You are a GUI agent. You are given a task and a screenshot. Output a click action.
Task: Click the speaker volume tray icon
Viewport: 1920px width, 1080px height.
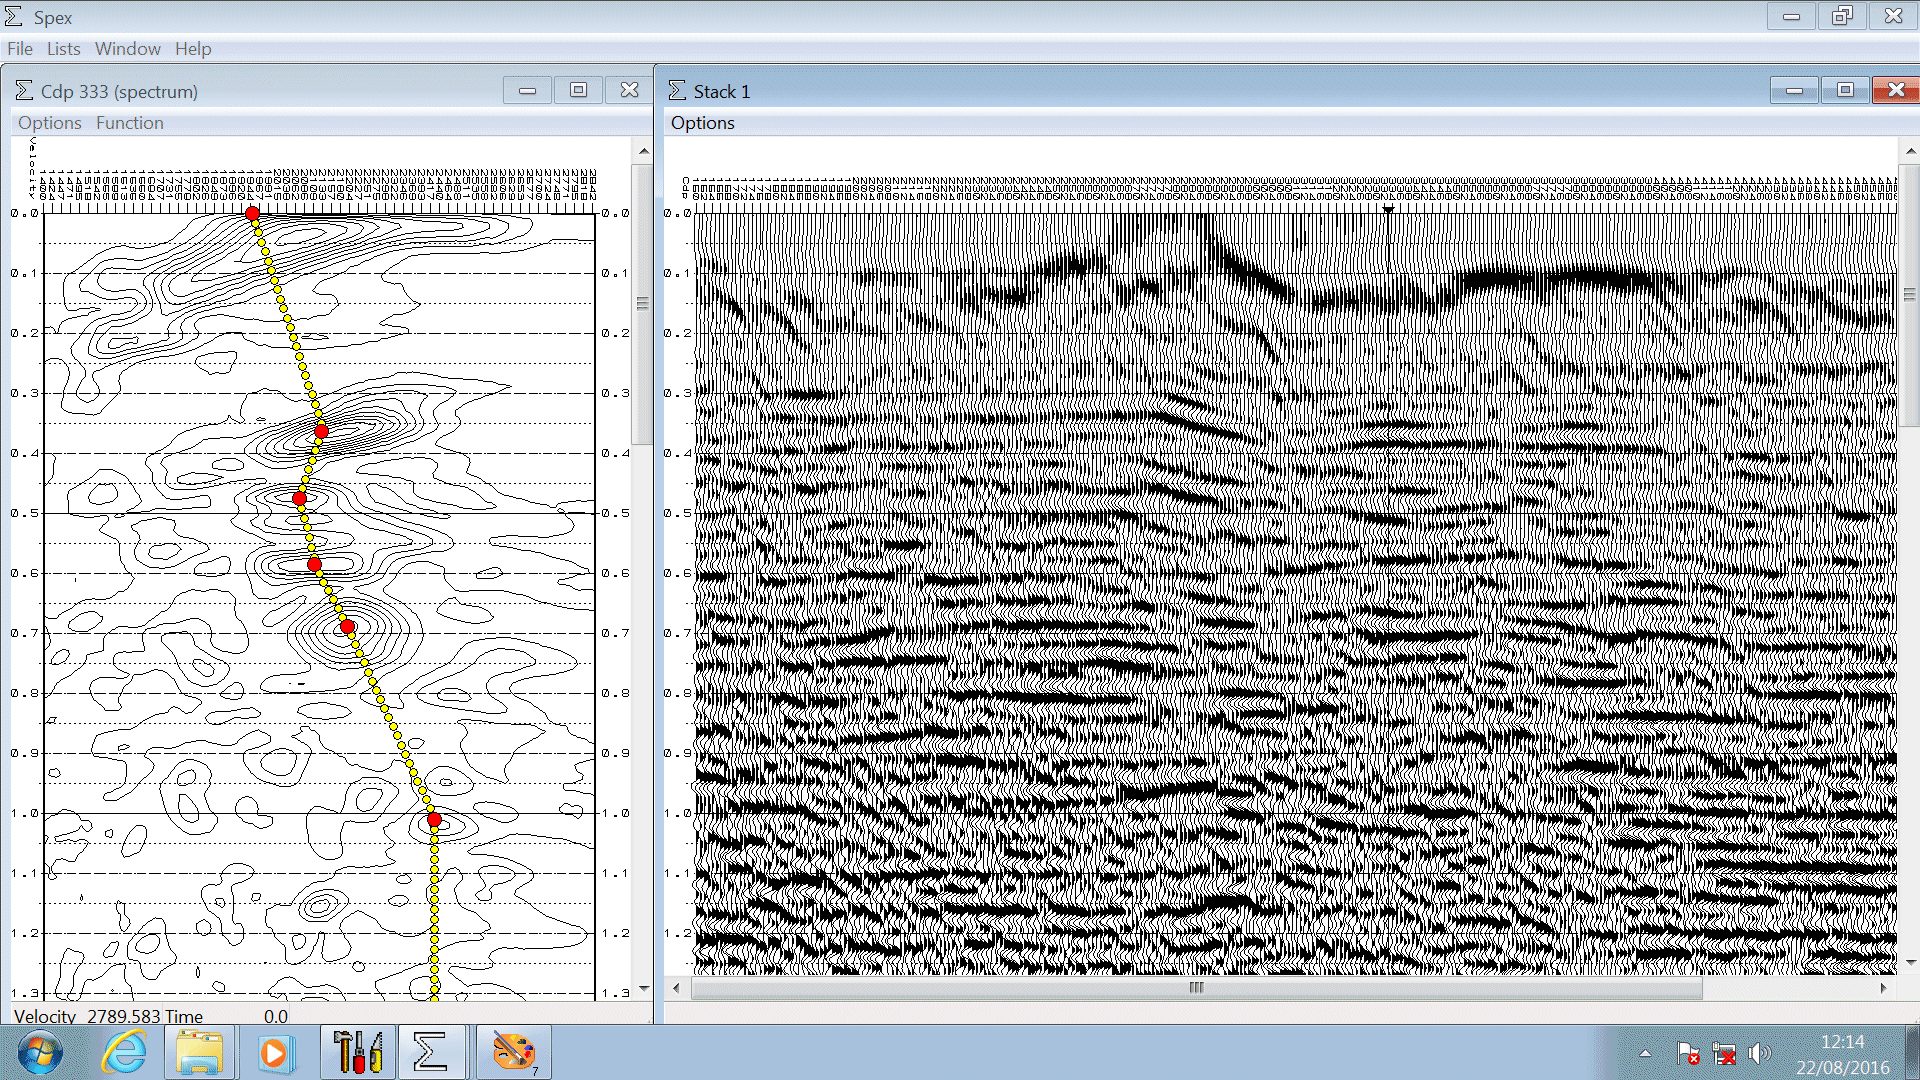pos(1759,1053)
